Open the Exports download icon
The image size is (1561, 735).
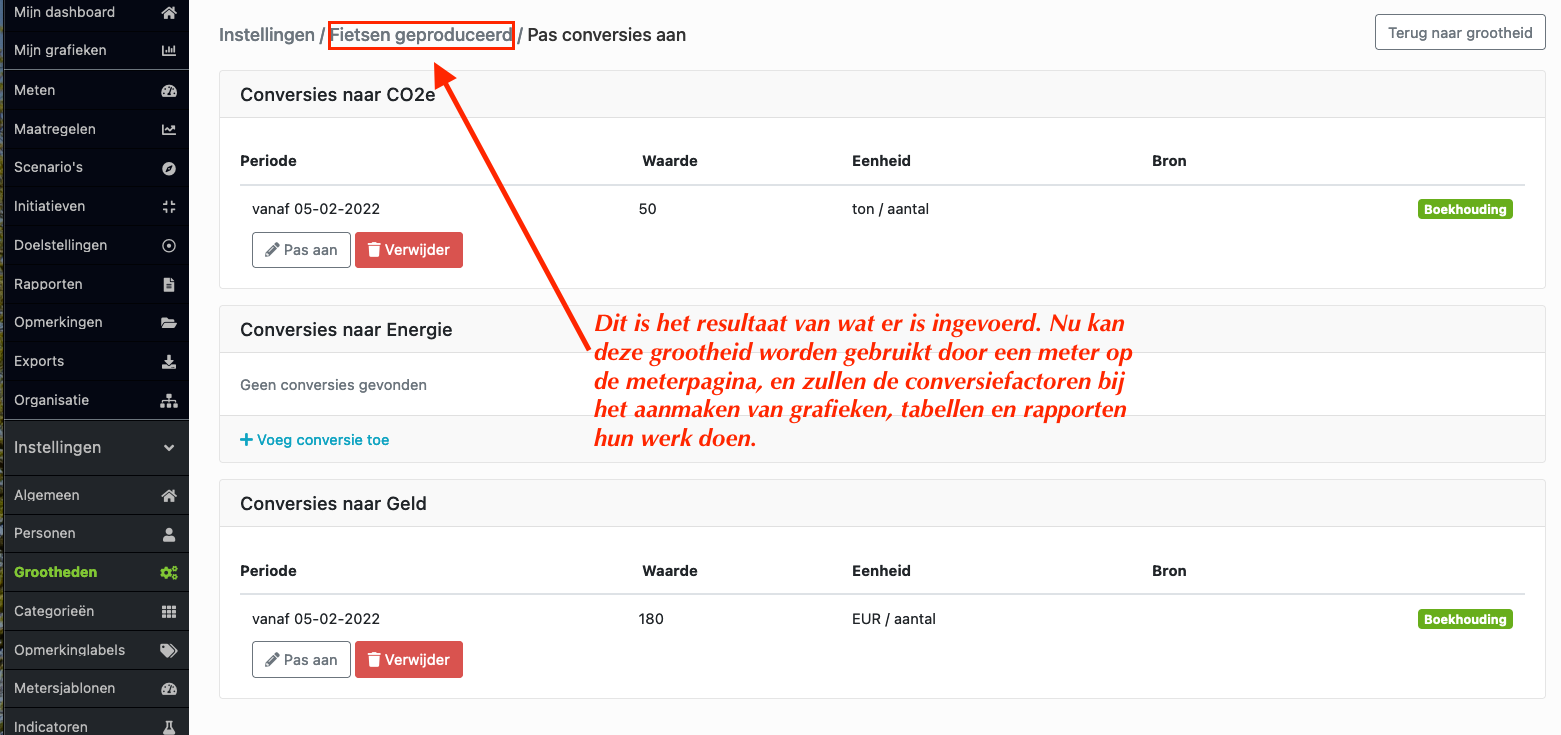point(169,362)
